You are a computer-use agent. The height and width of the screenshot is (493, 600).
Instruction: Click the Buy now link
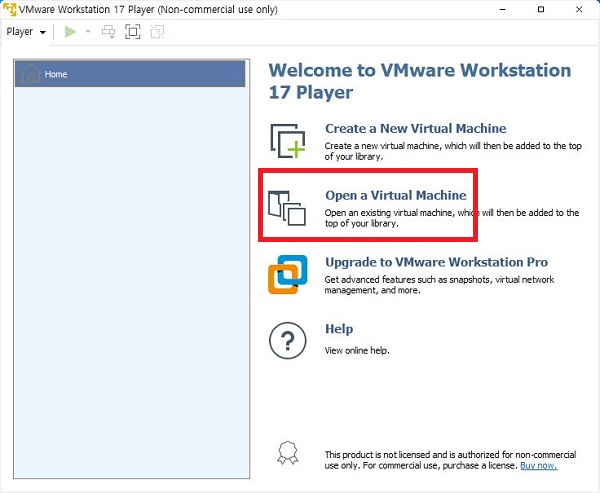538,466
